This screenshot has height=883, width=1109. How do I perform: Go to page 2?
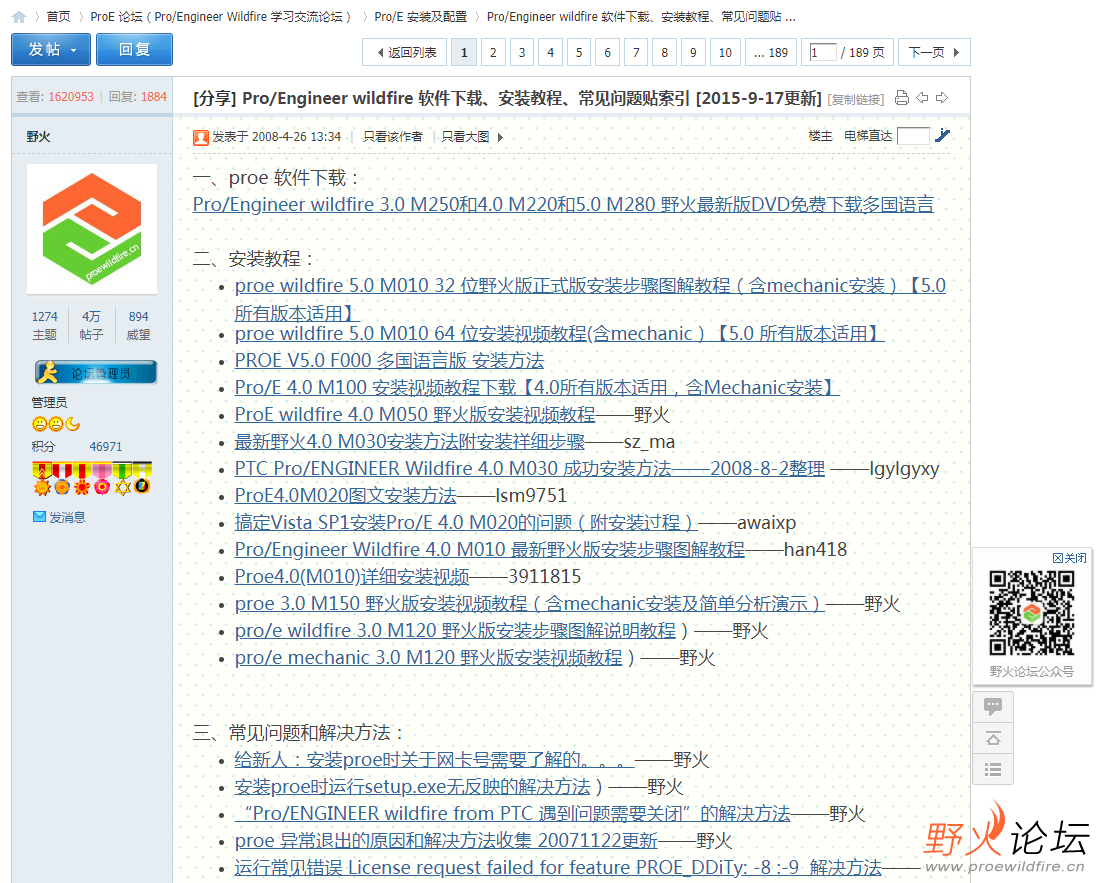(493, 52)
